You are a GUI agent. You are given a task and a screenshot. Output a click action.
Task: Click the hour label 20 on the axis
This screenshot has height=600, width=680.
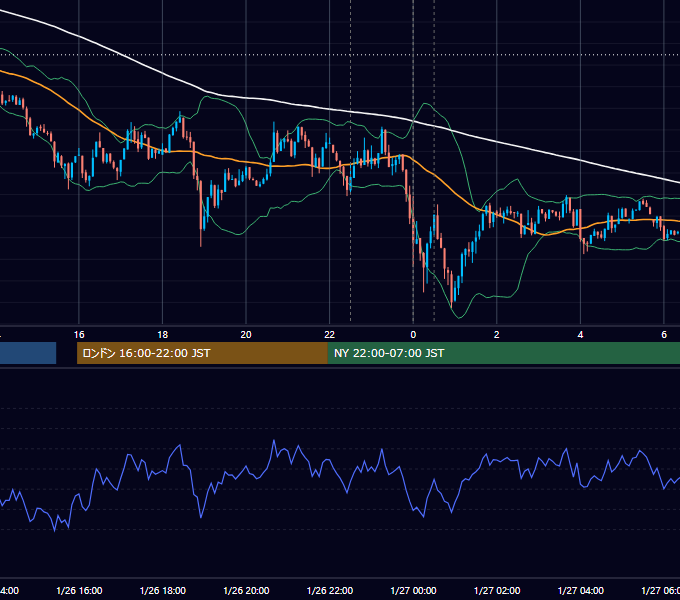point(246,334)
